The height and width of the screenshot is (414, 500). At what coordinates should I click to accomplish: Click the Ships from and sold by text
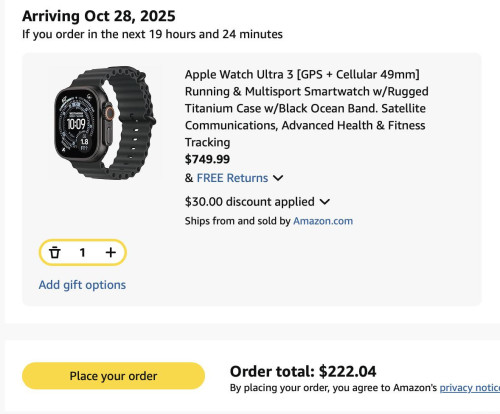click(238, 221)
